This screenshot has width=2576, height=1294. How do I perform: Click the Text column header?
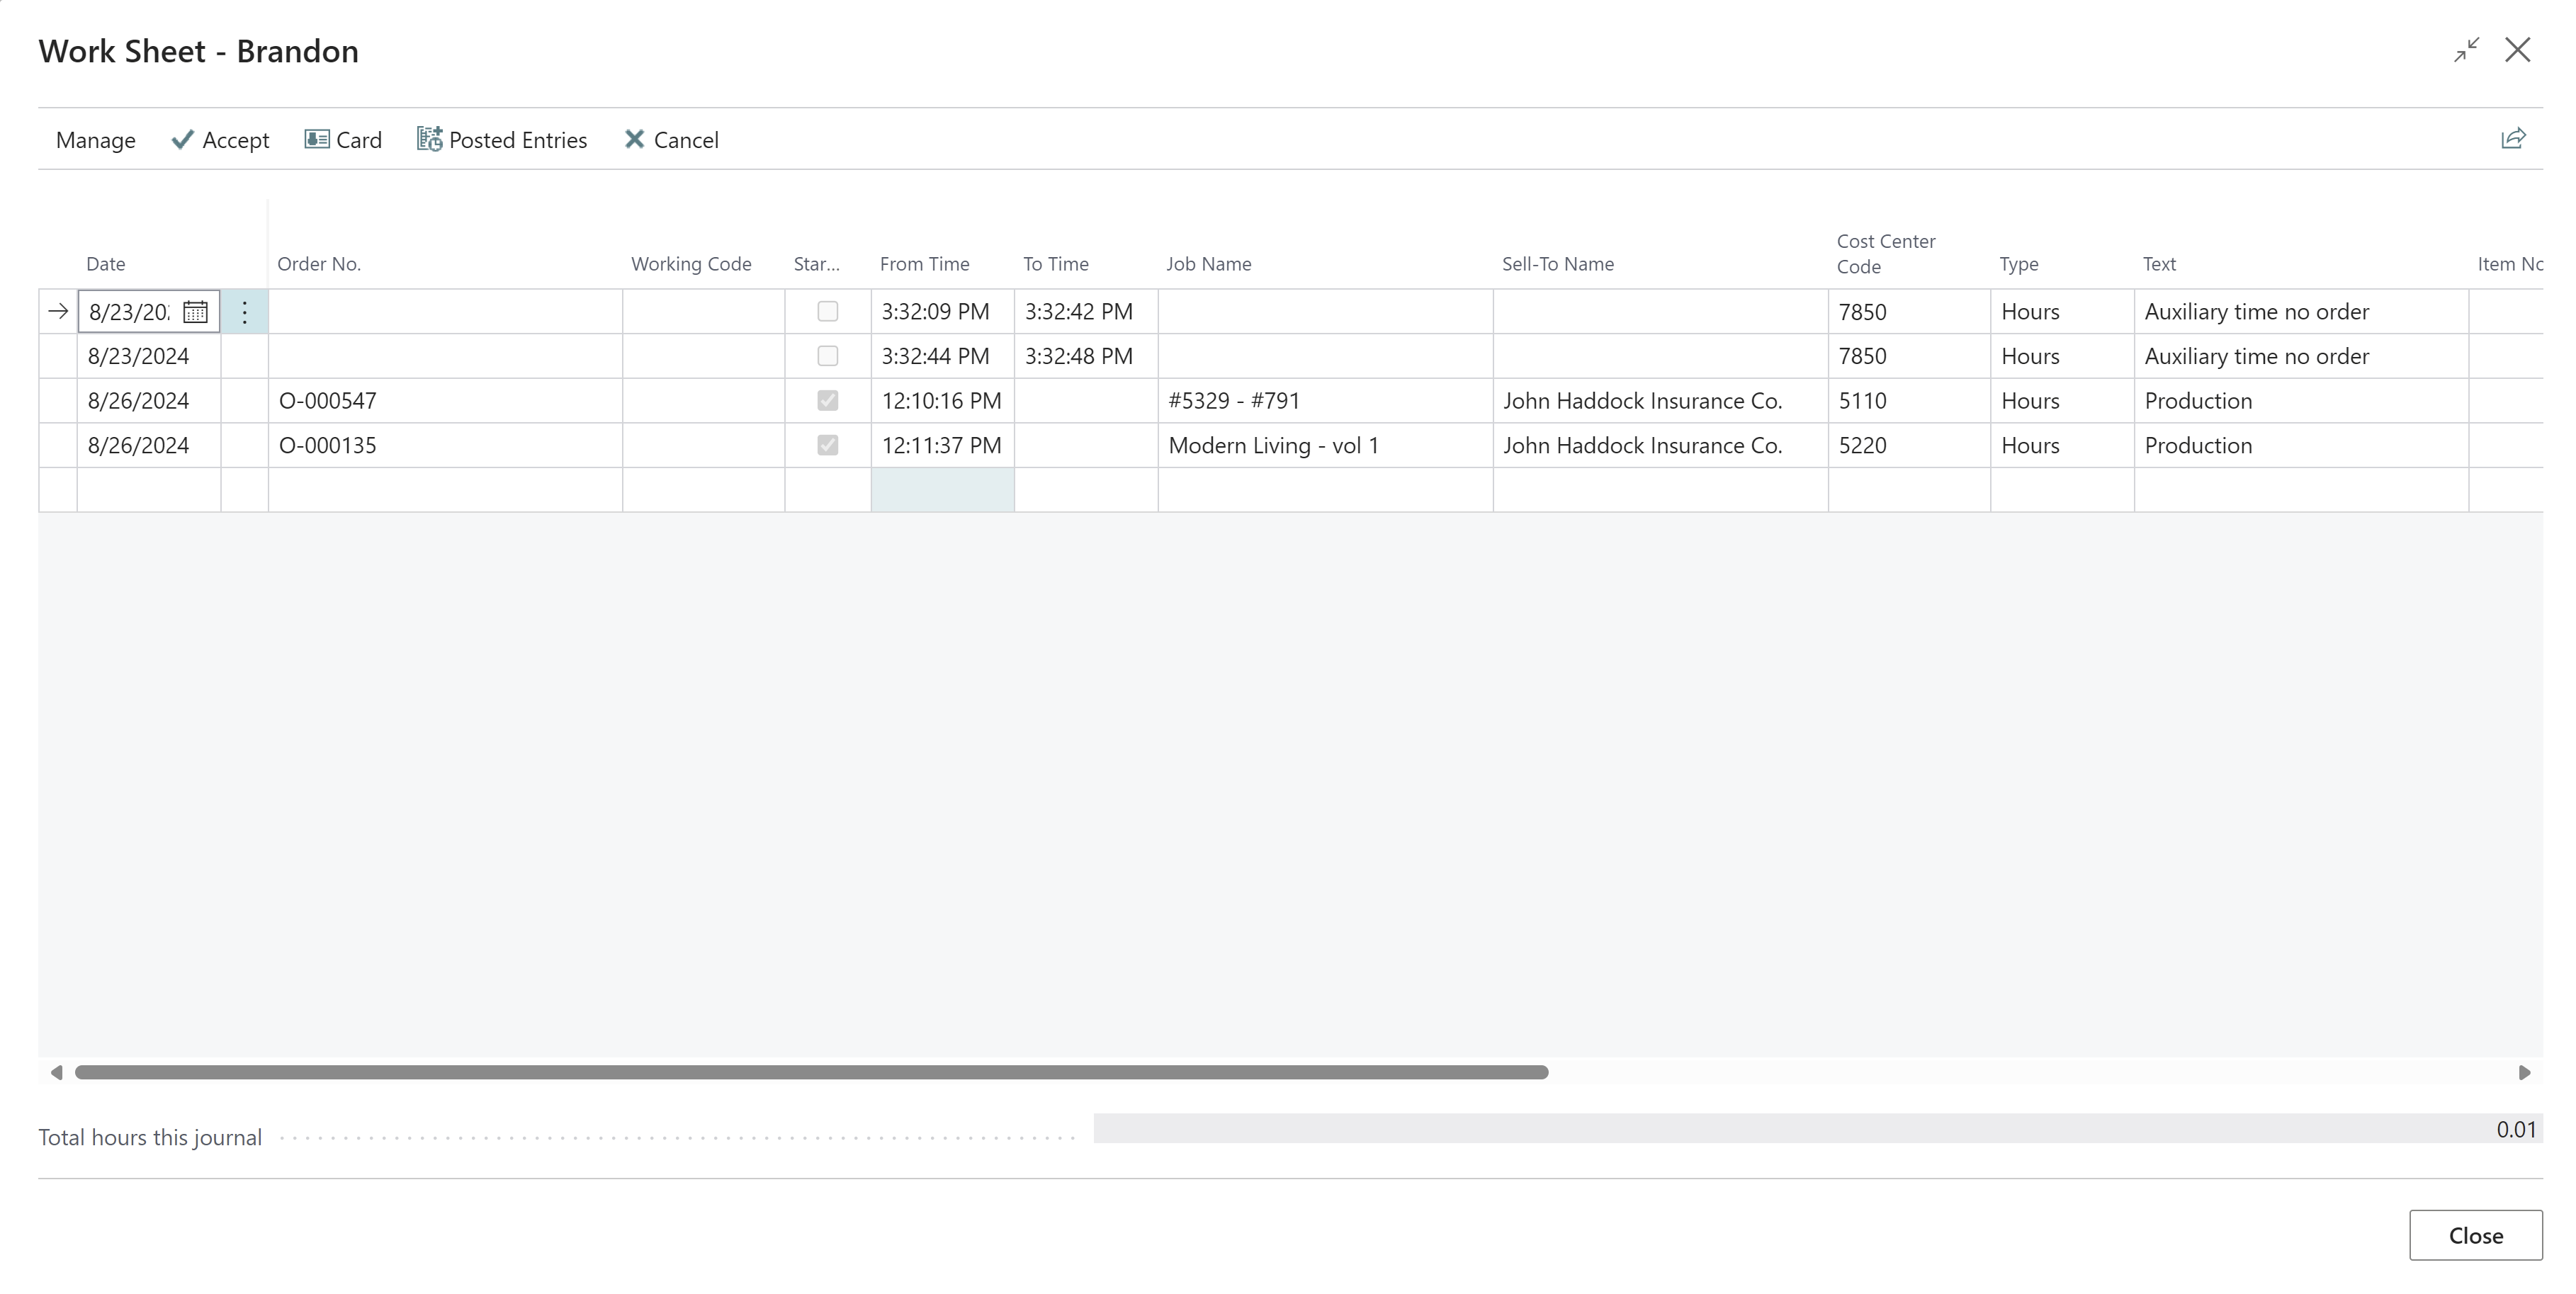tap(2159, 264)
